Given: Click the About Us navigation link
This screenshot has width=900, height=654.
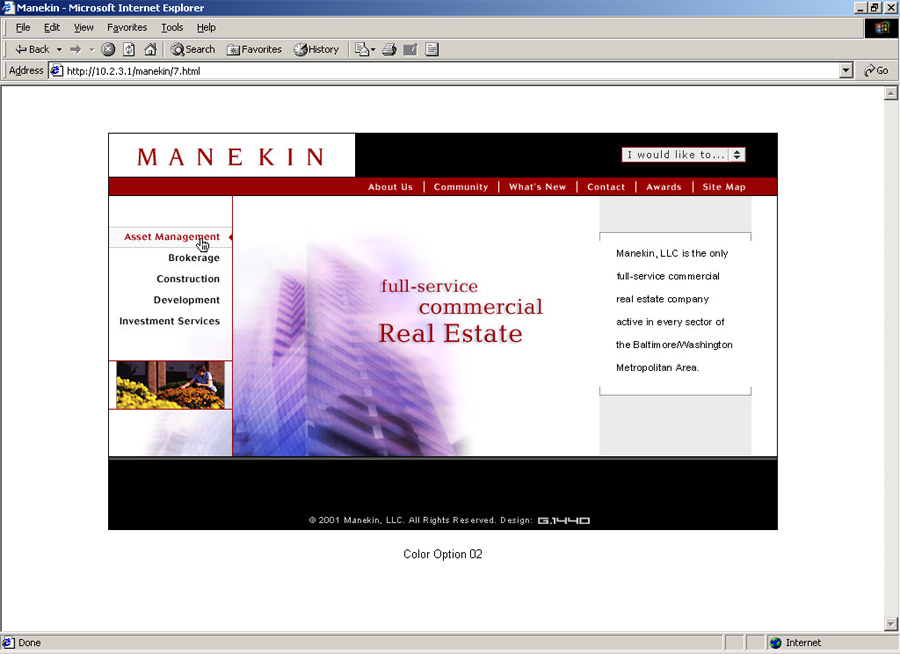Looking at the screenshot, I should pyautogui.click(x=390, y=187).
